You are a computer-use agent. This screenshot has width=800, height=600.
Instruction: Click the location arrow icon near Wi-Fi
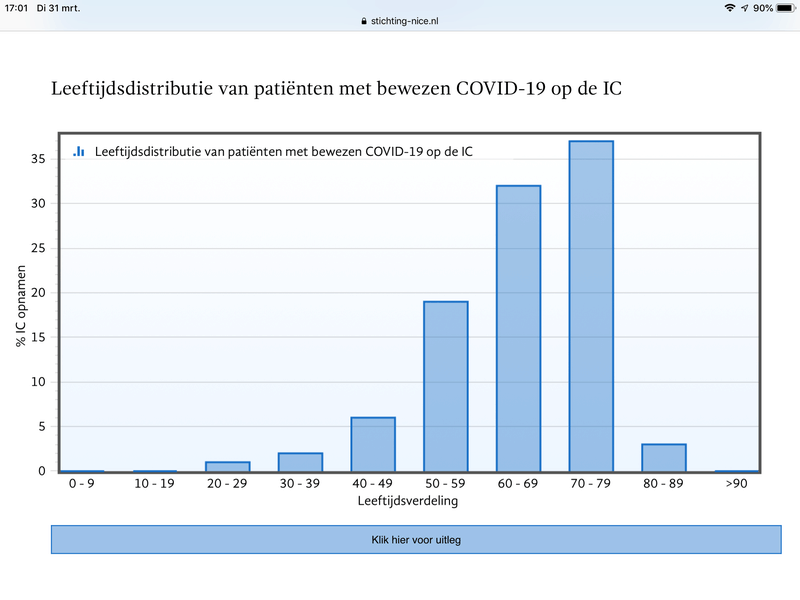coord(744,8)
